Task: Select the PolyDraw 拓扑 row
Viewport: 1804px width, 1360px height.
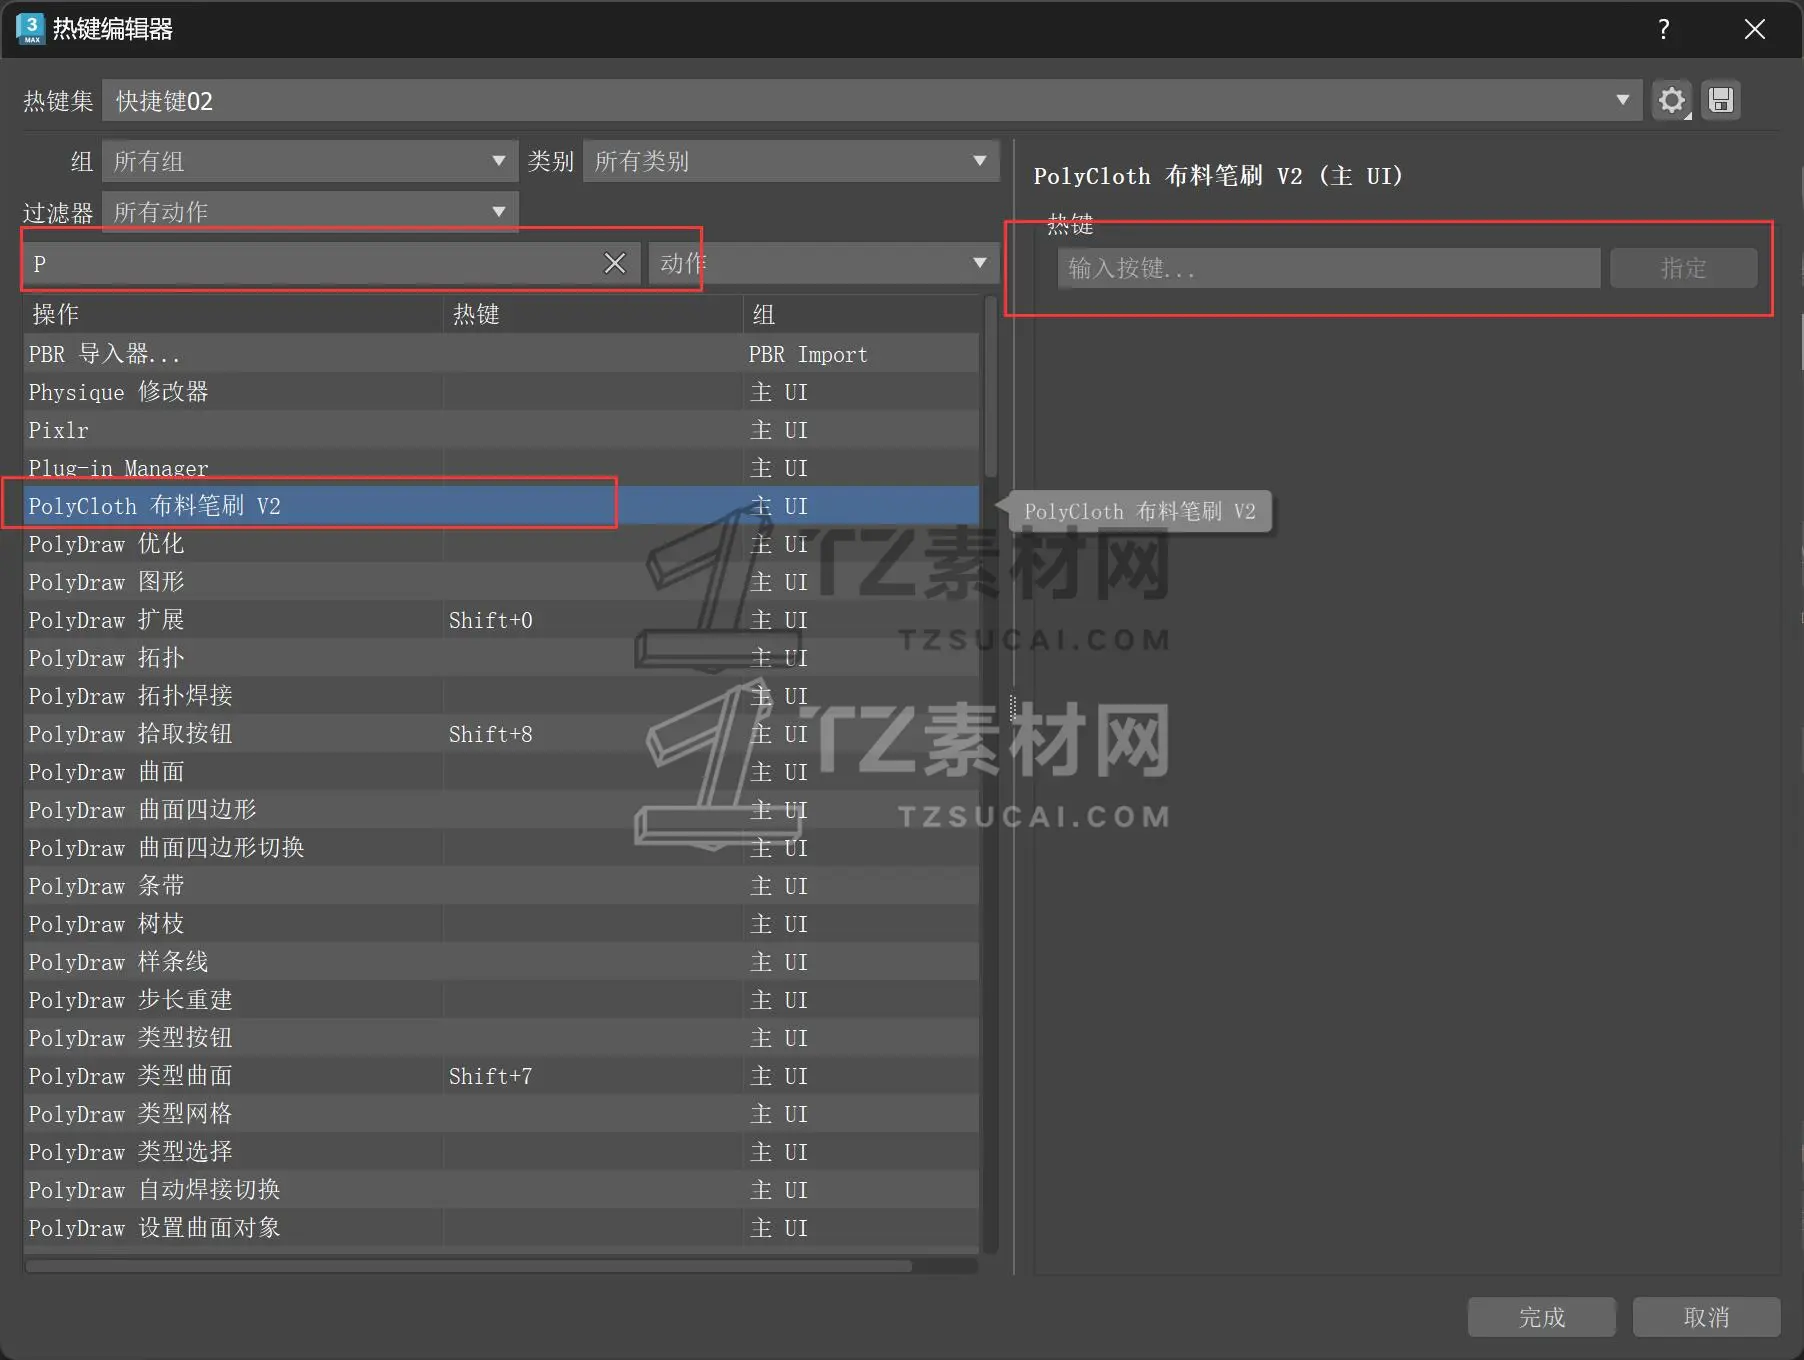Action: [501, 658]
